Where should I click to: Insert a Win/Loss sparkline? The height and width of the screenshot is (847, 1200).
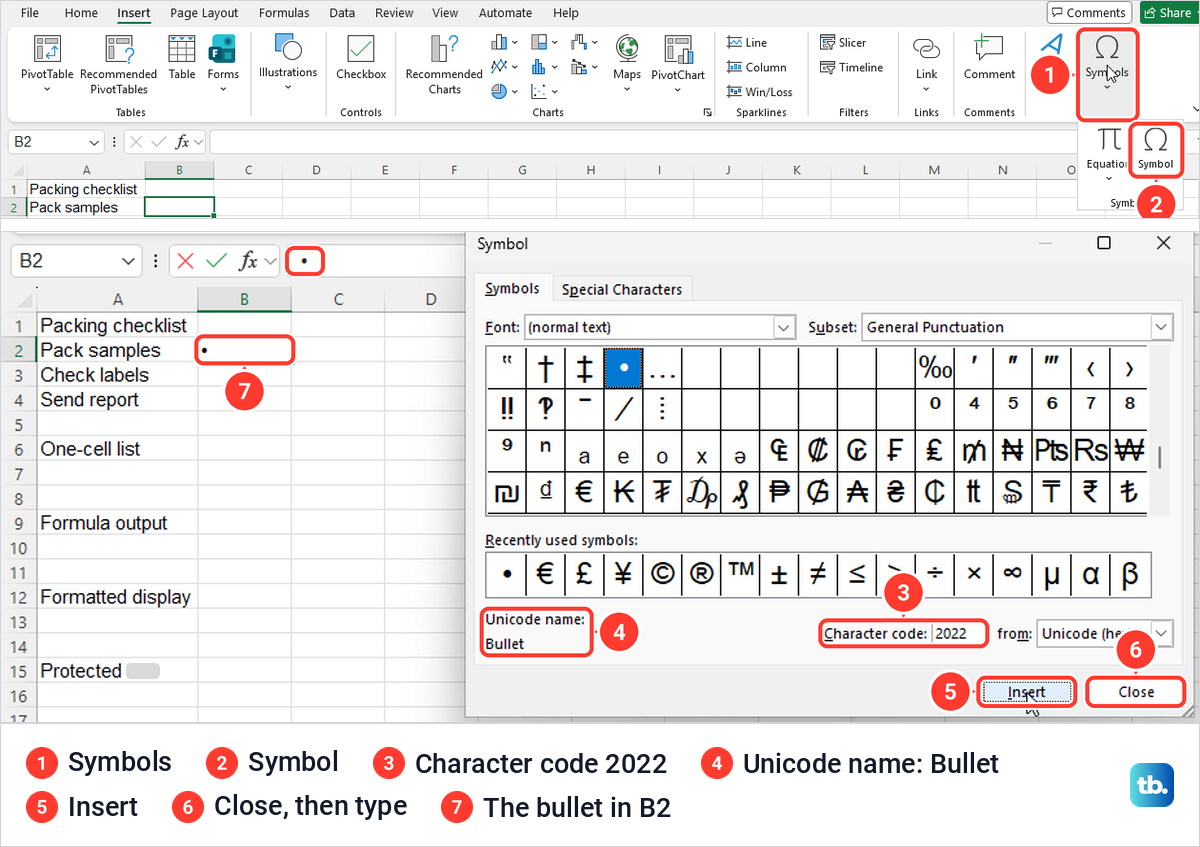coord(759,92)
